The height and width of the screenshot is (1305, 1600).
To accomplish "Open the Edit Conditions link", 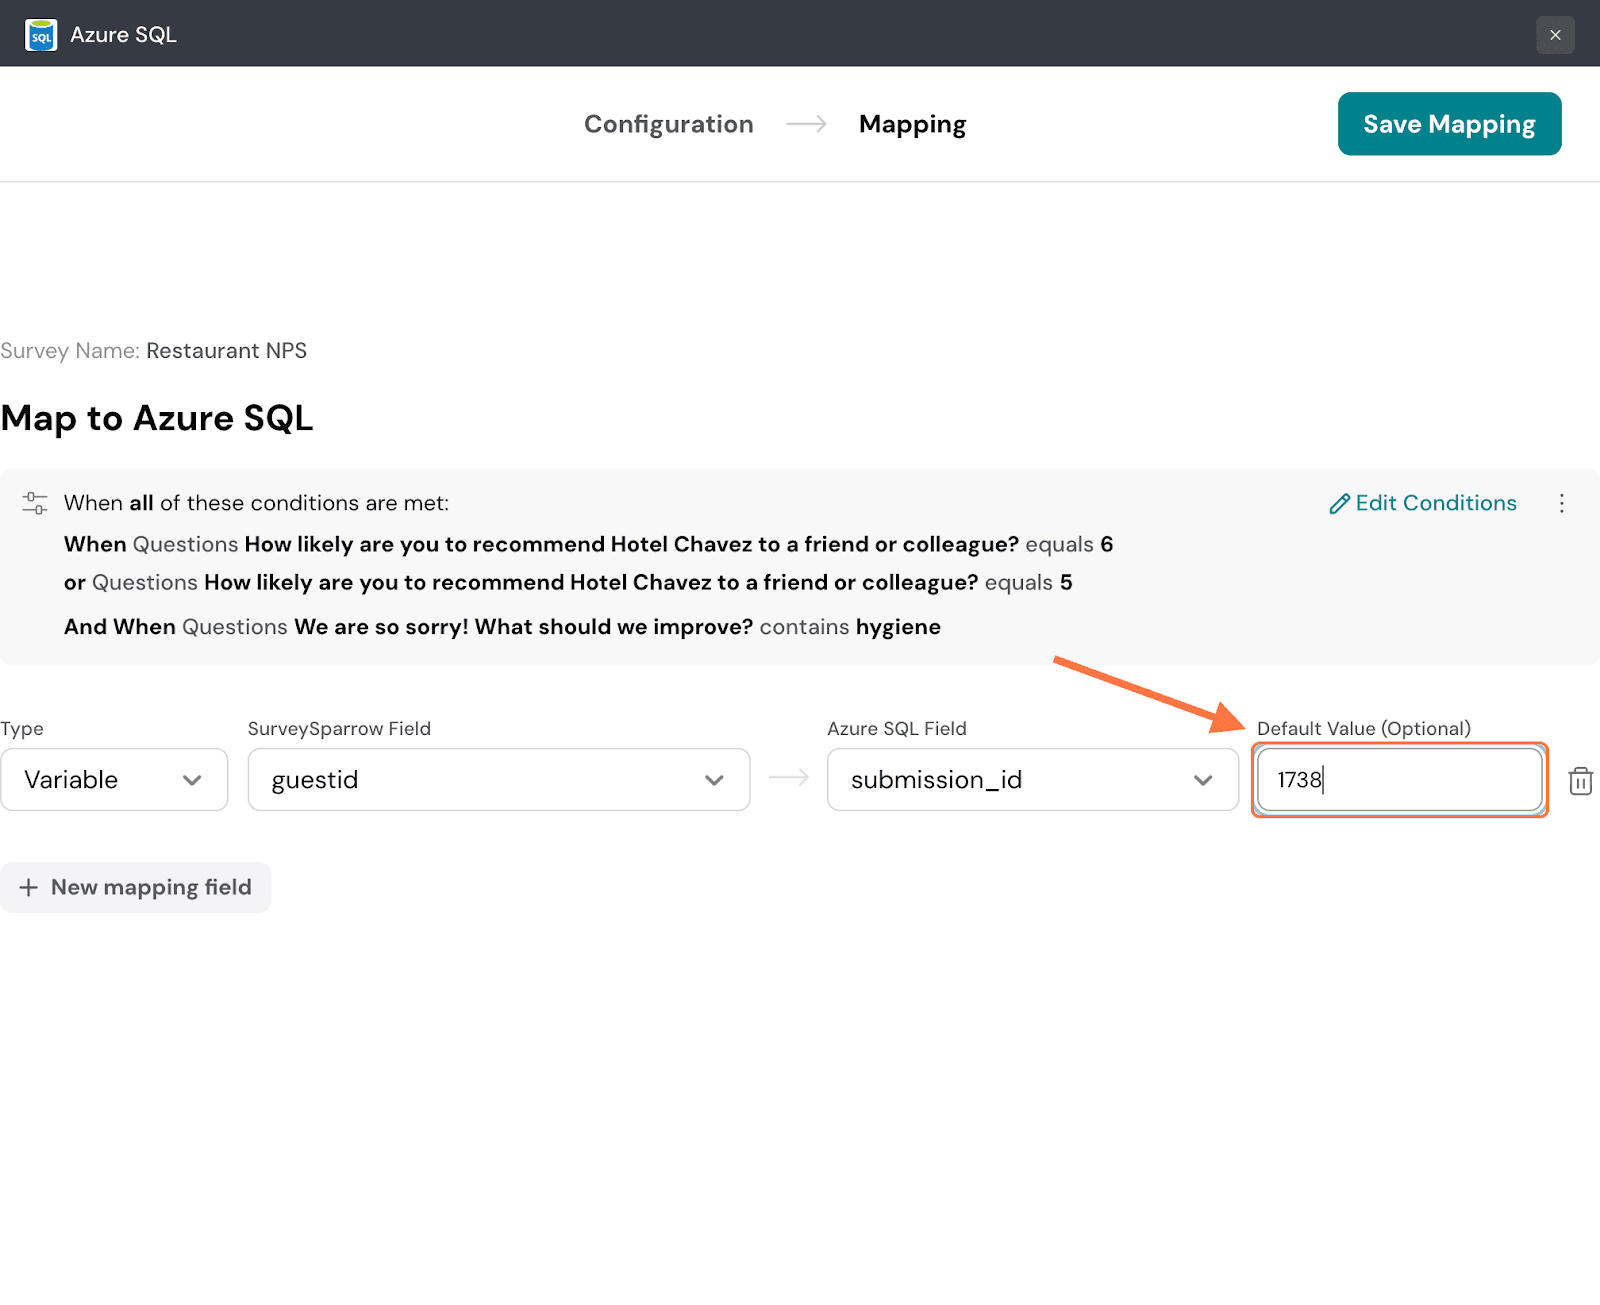I will (x=1435, y=503).
